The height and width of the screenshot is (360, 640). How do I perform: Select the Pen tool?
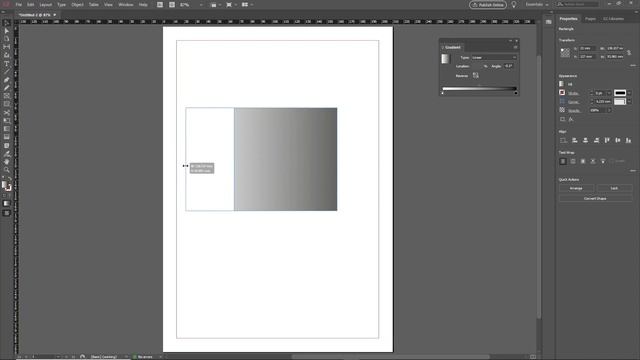[7, 80]
